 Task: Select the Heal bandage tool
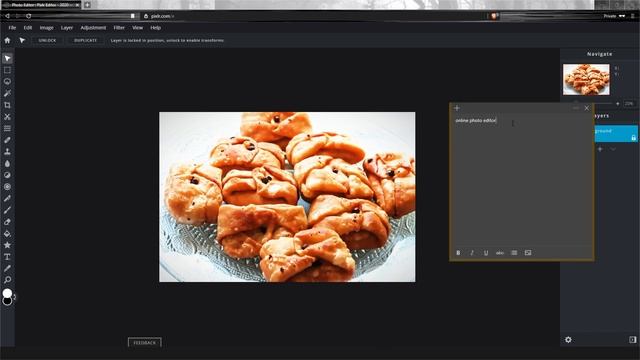coord(7,140)
